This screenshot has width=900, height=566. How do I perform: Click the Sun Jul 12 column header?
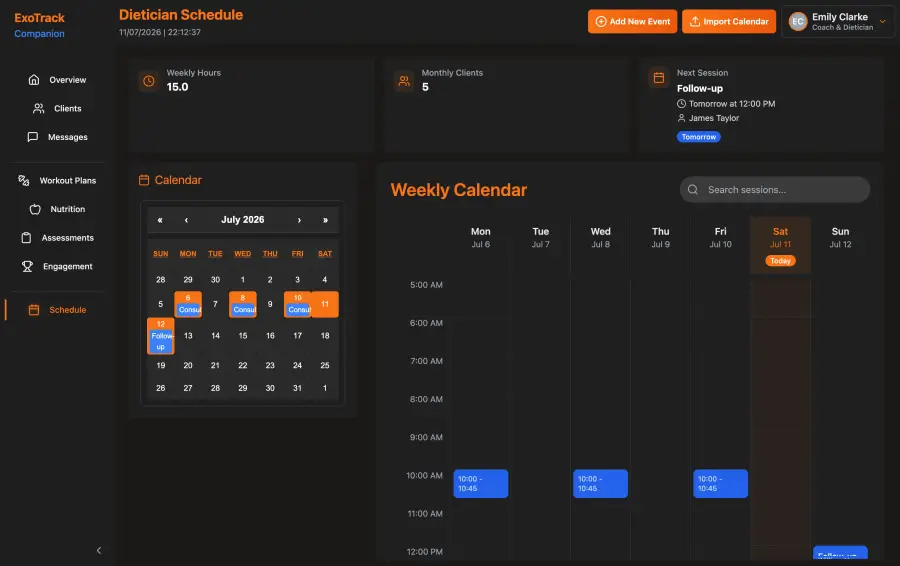[840, 238]
